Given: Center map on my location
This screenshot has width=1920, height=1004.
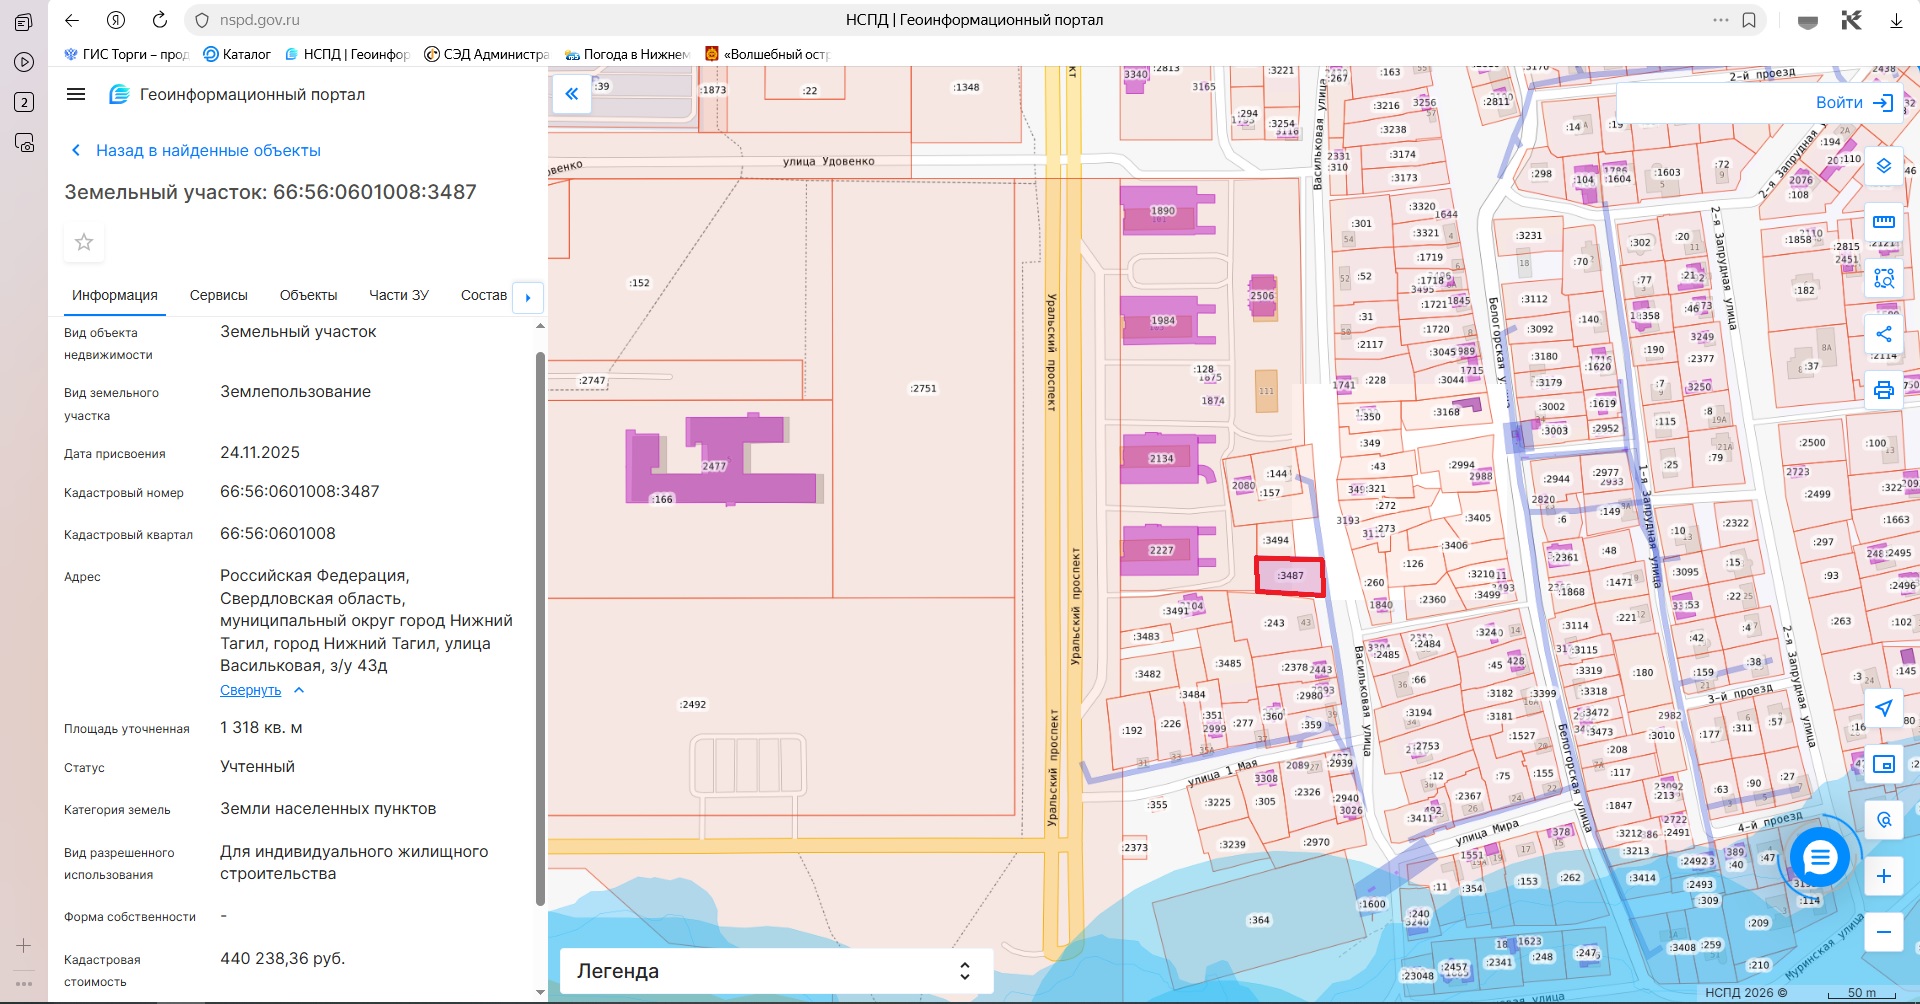Looking at the screenshot, I should point(1883,708).
